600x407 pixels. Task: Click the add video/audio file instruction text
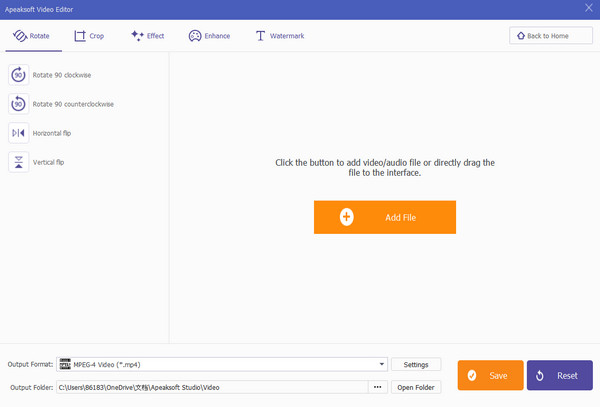click(385, 168)
